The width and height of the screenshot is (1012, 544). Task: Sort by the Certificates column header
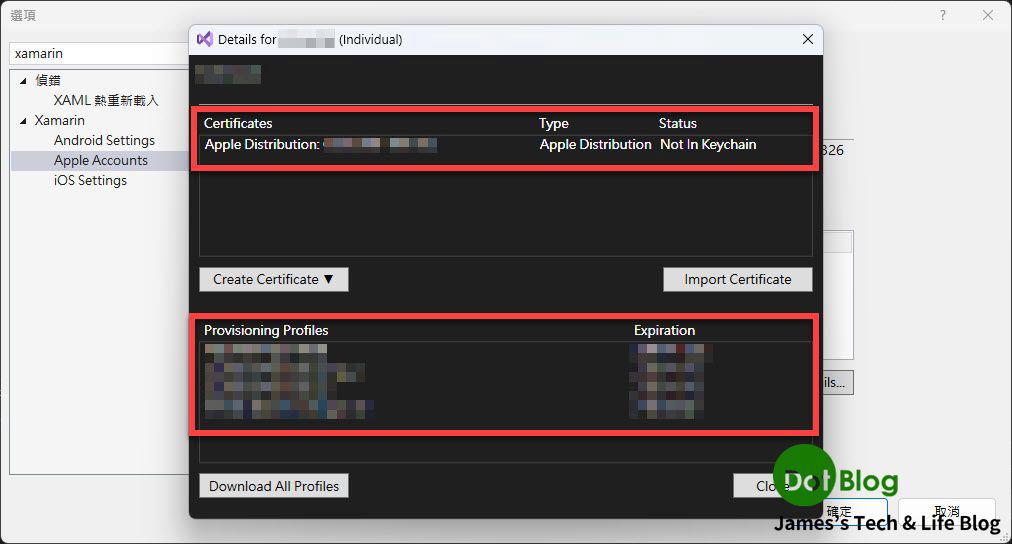(x=238, y=123)
